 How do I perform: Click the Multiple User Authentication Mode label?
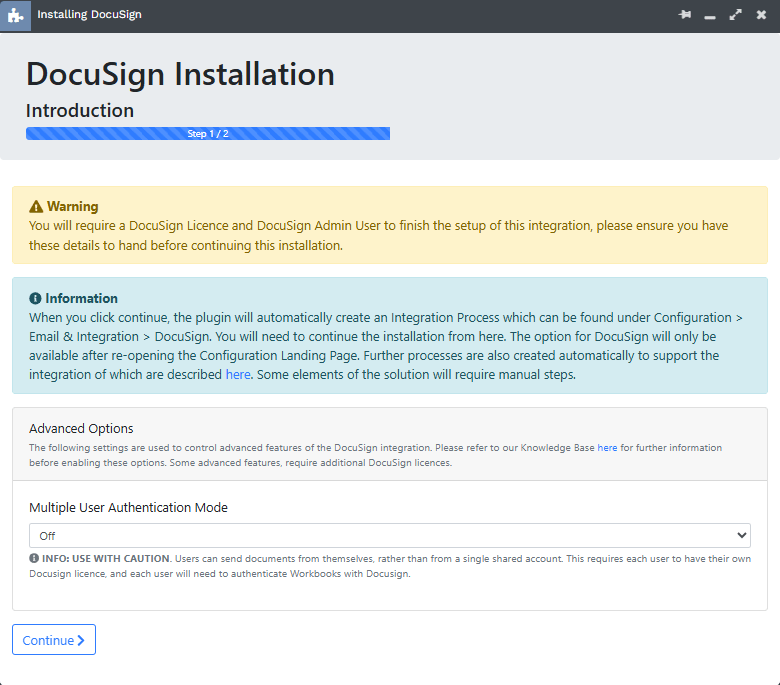(128, 507)
